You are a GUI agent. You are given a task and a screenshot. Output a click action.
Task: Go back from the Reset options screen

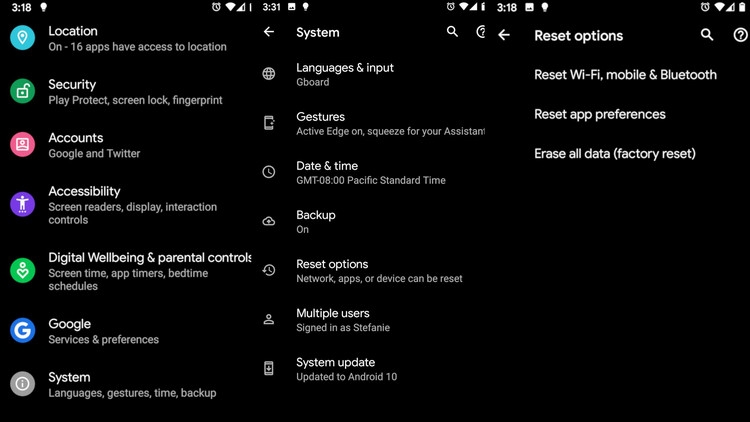point(504,35)
